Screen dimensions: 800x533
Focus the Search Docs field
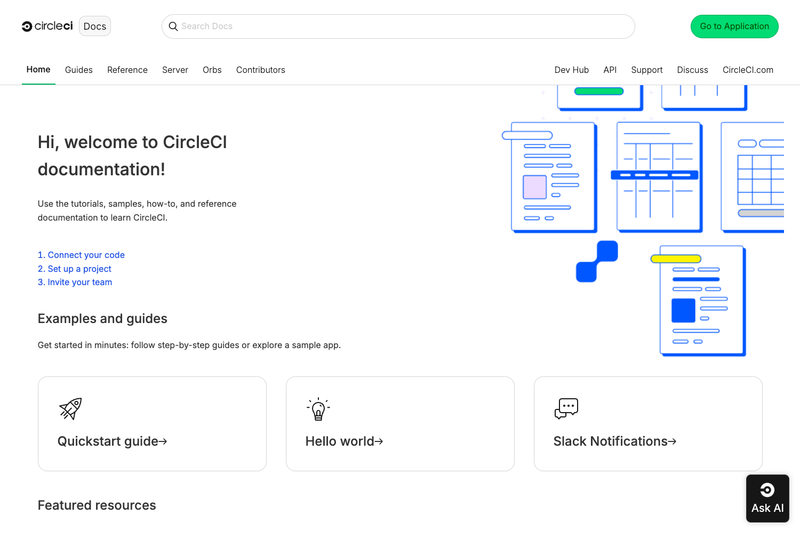(398, 26)
